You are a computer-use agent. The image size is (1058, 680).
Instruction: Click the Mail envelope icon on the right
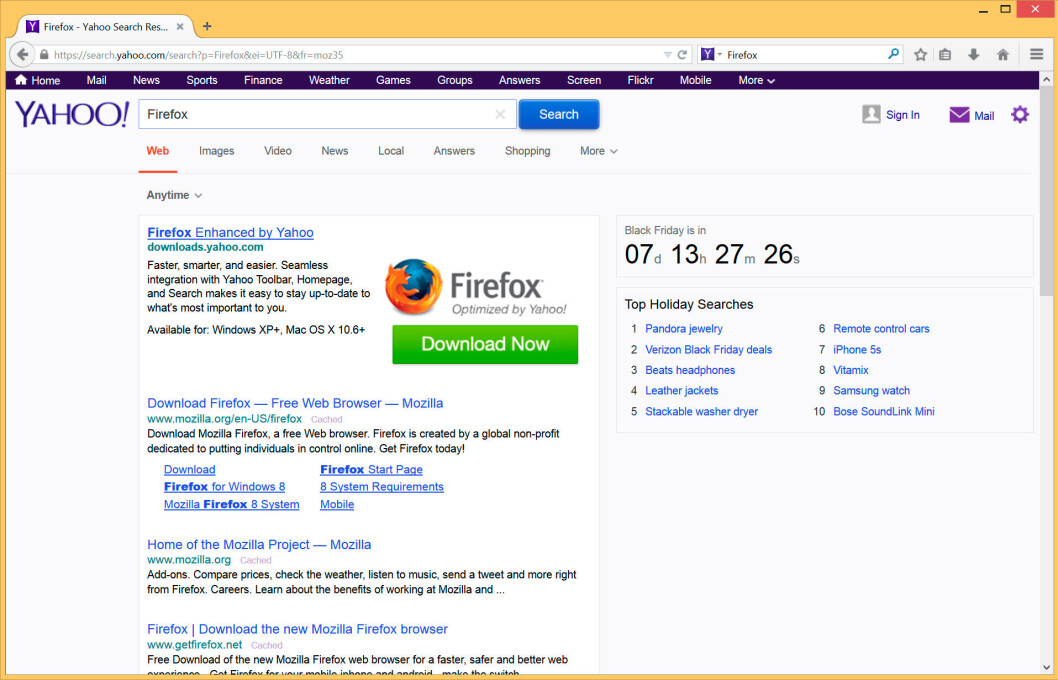click(x=959, y=115)
